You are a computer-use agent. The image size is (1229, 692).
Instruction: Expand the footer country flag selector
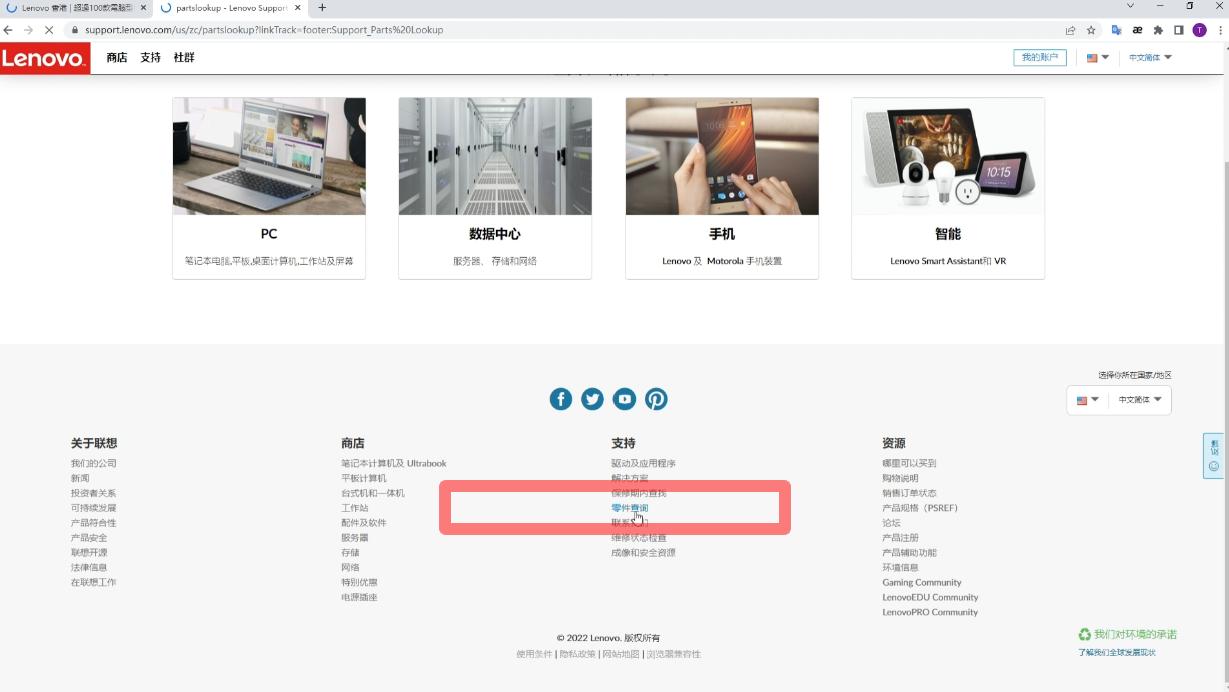[1089, 400]
